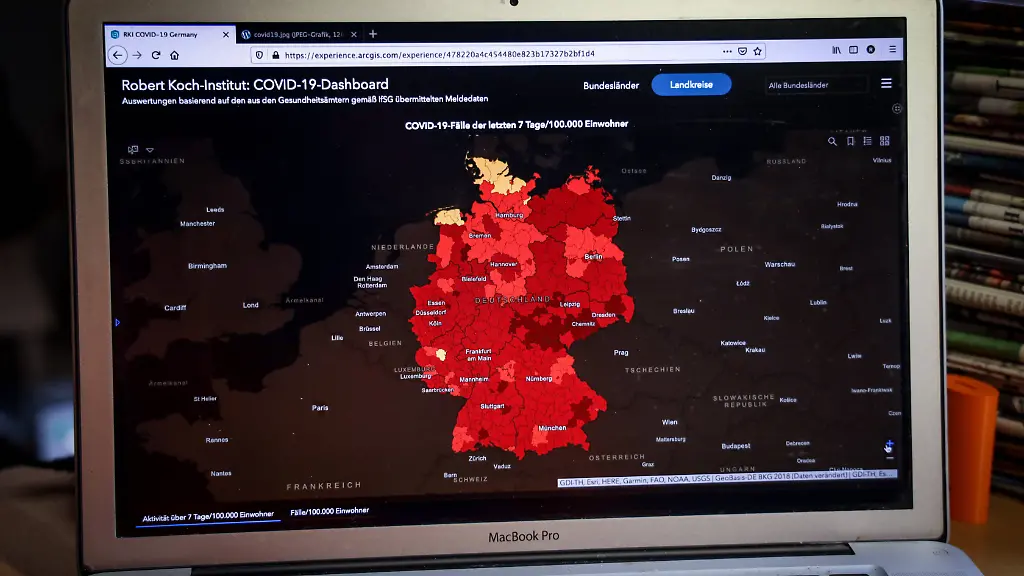Switch view to Bundesländer
This screenshot has width=1024, height=576.
pyautogui.click(x=611, y=86)
